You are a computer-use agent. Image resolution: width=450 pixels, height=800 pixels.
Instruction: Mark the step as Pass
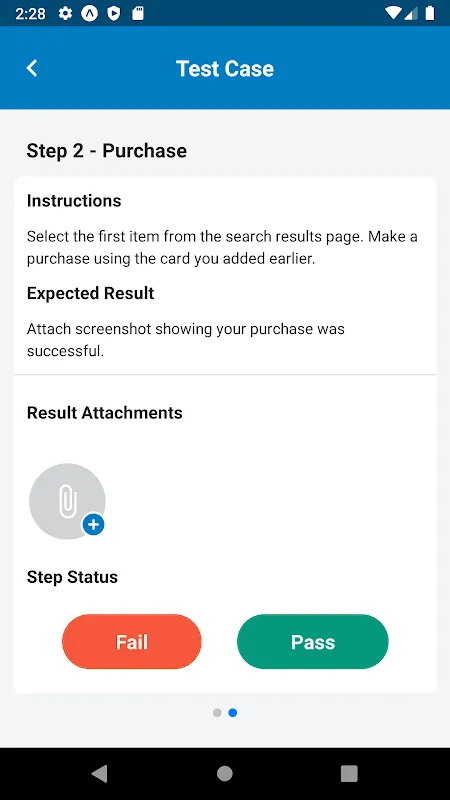(x=313, y=641)
